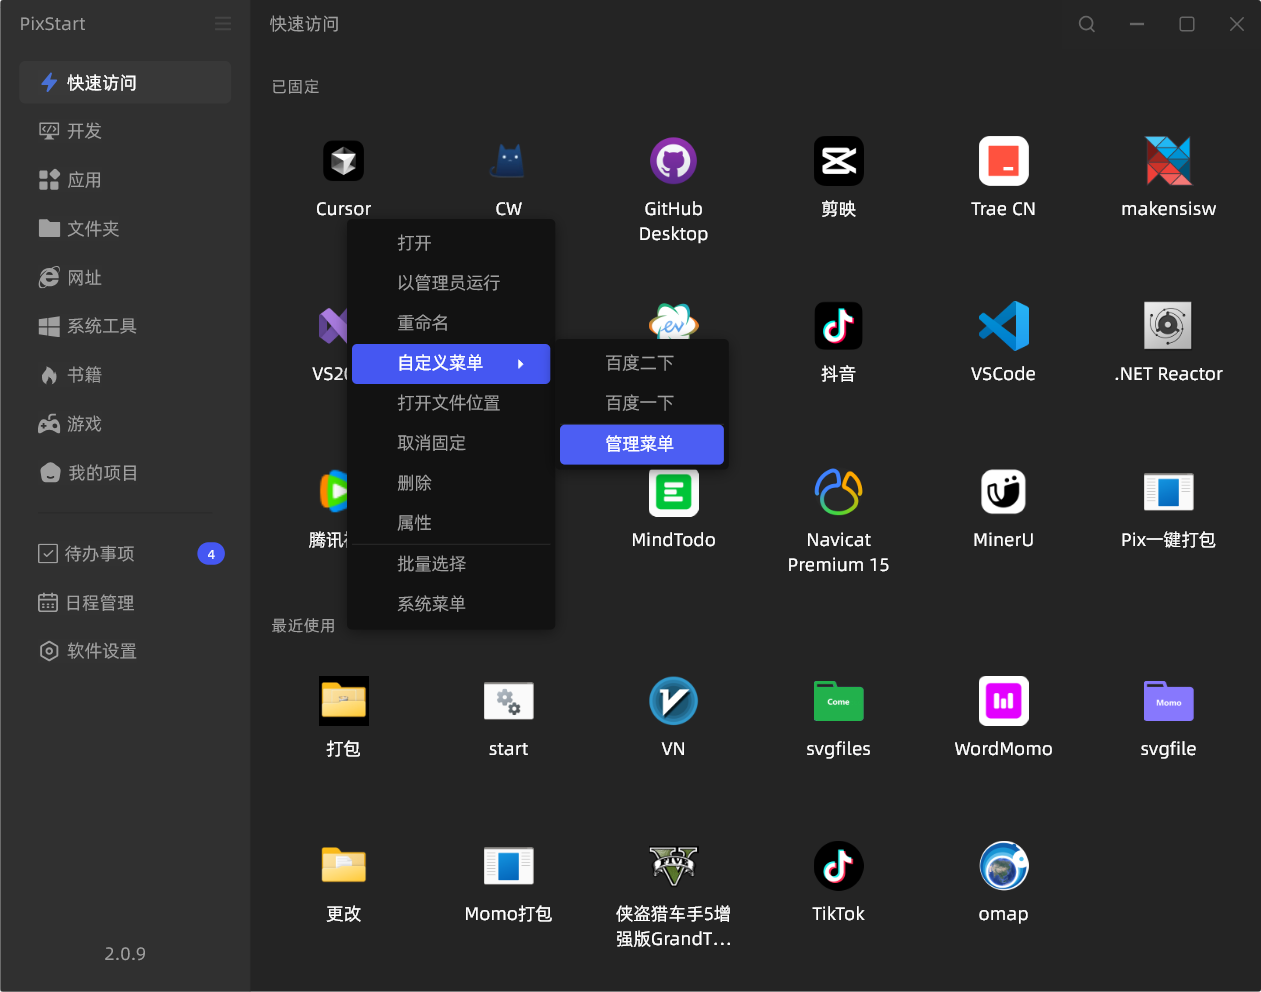Open the 剪映 app icon
1261x992 pixels.
pyautogui.click(x=838, y=161)
